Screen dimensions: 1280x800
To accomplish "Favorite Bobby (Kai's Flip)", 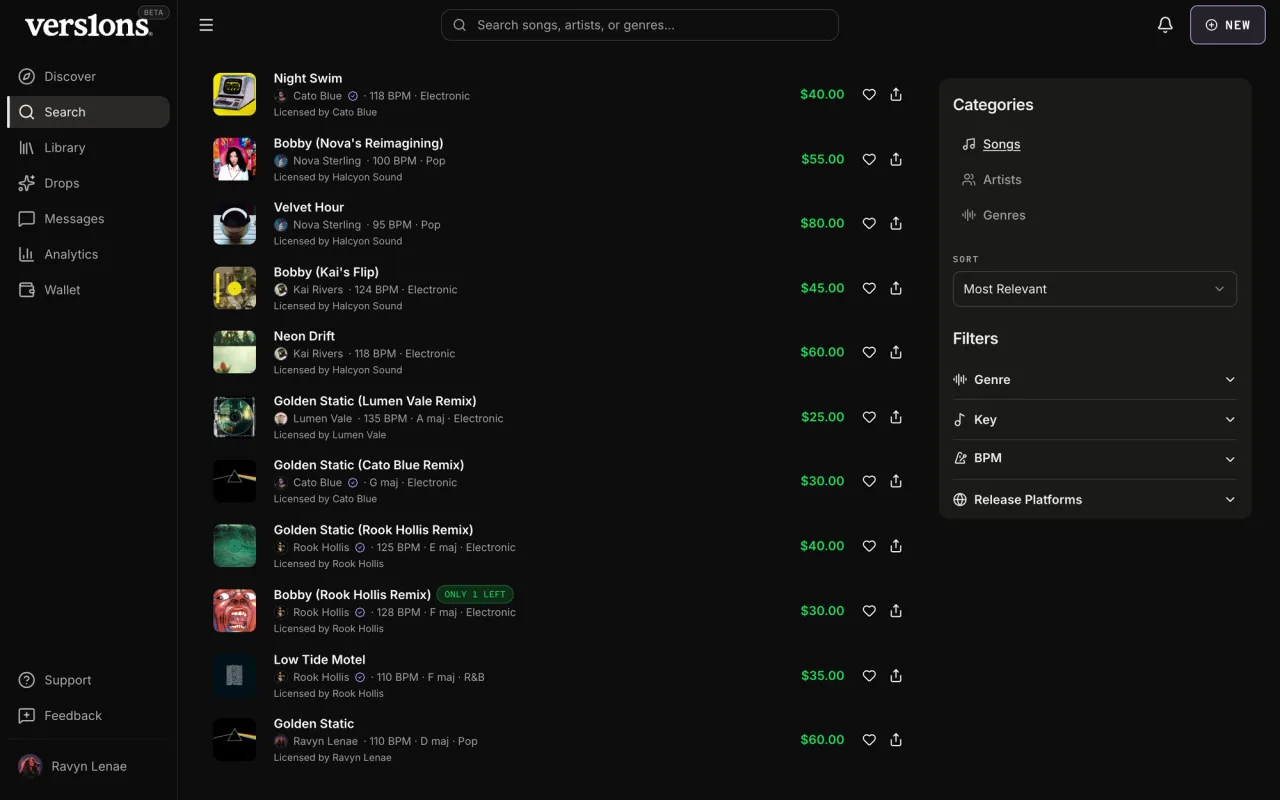I will click(x=869, y=288).
